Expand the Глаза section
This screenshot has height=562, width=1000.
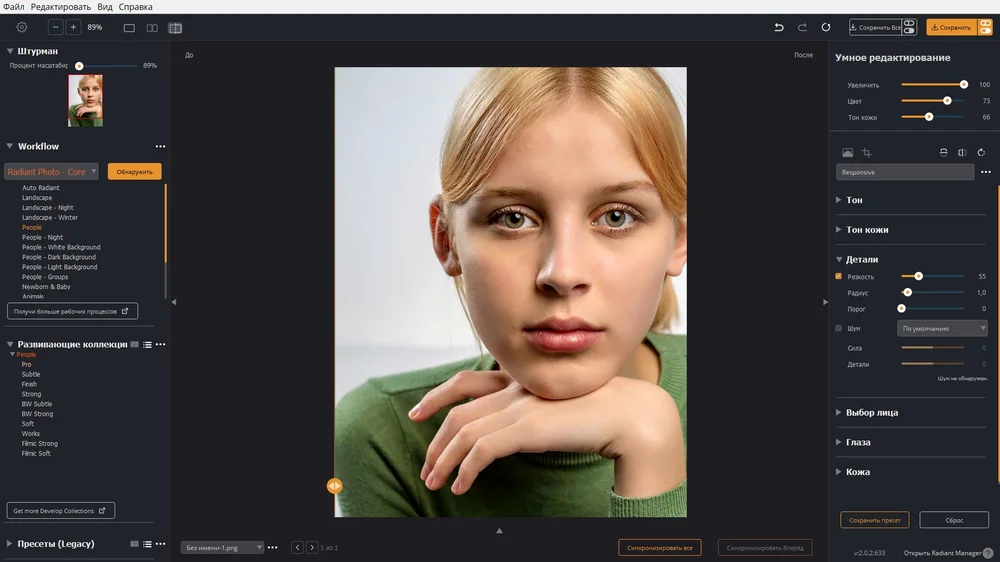tap(839, 442)
